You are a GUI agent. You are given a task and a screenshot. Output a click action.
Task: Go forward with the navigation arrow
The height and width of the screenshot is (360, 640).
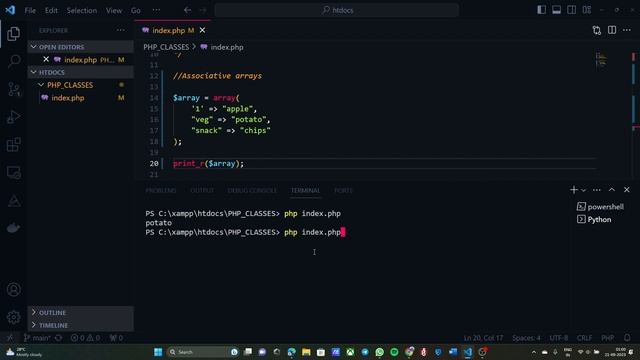203,10
